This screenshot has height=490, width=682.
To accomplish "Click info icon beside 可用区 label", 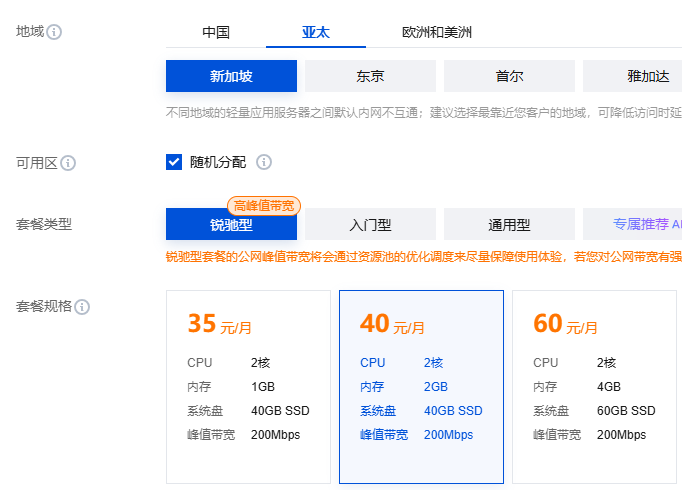I will (68, 163).
